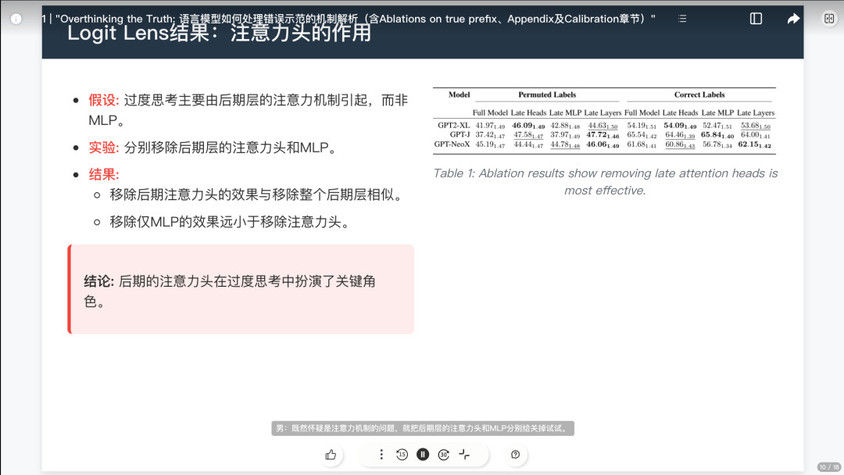Like the video with the thumbs-up button

330,455
